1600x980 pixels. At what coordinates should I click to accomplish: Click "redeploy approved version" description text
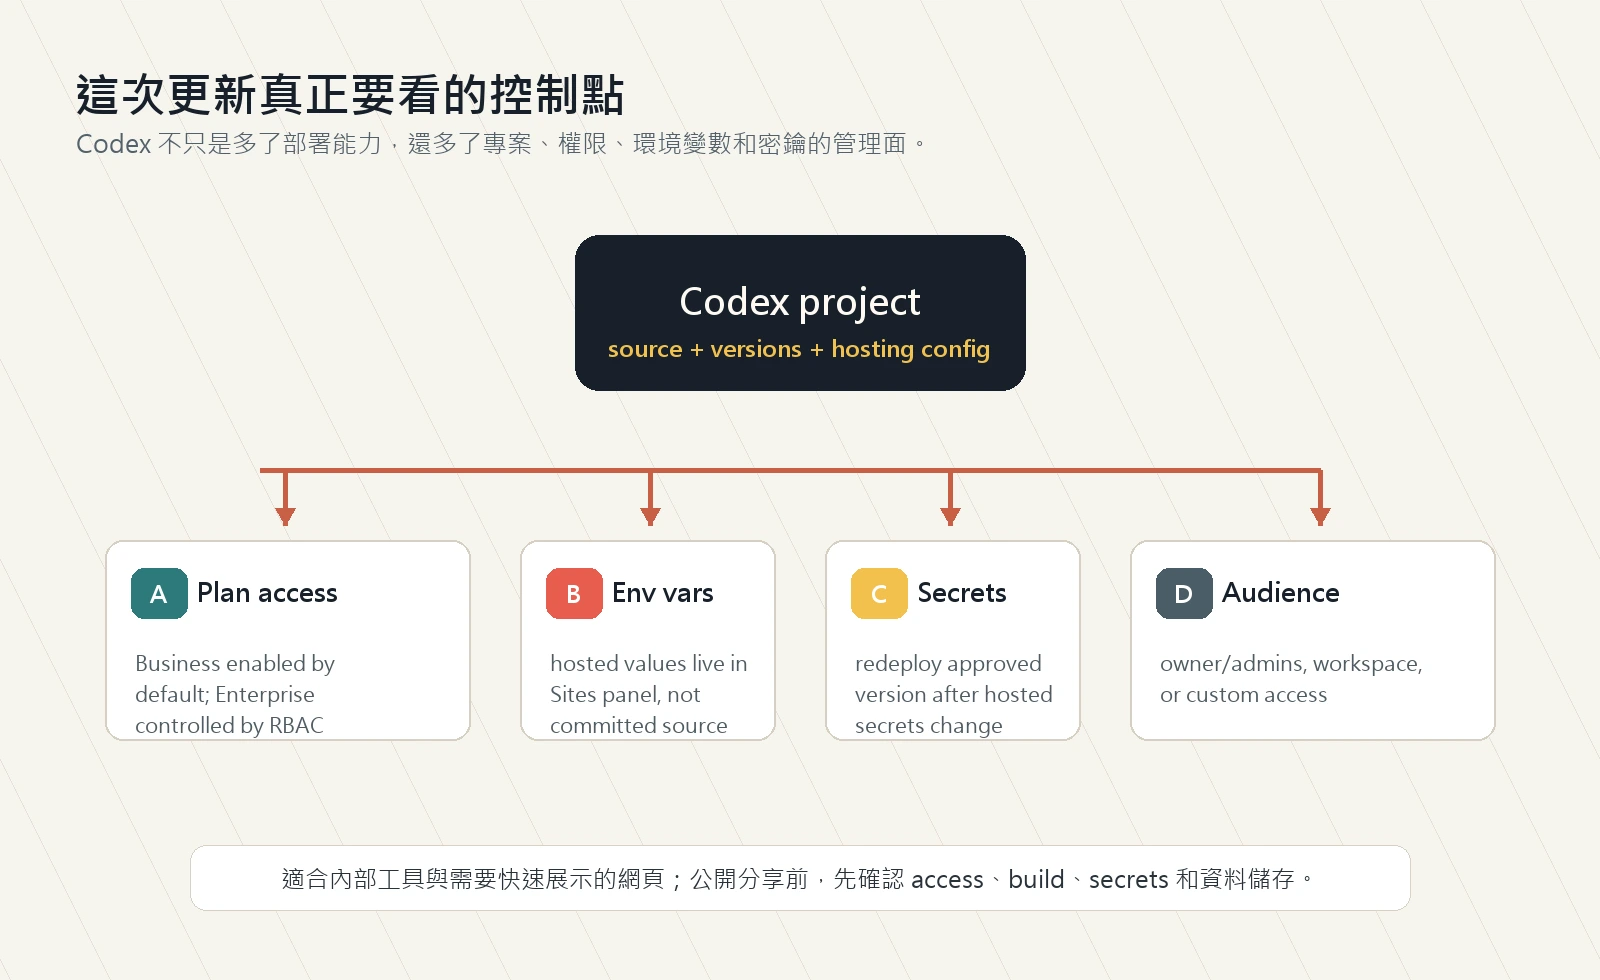[953, 694]
